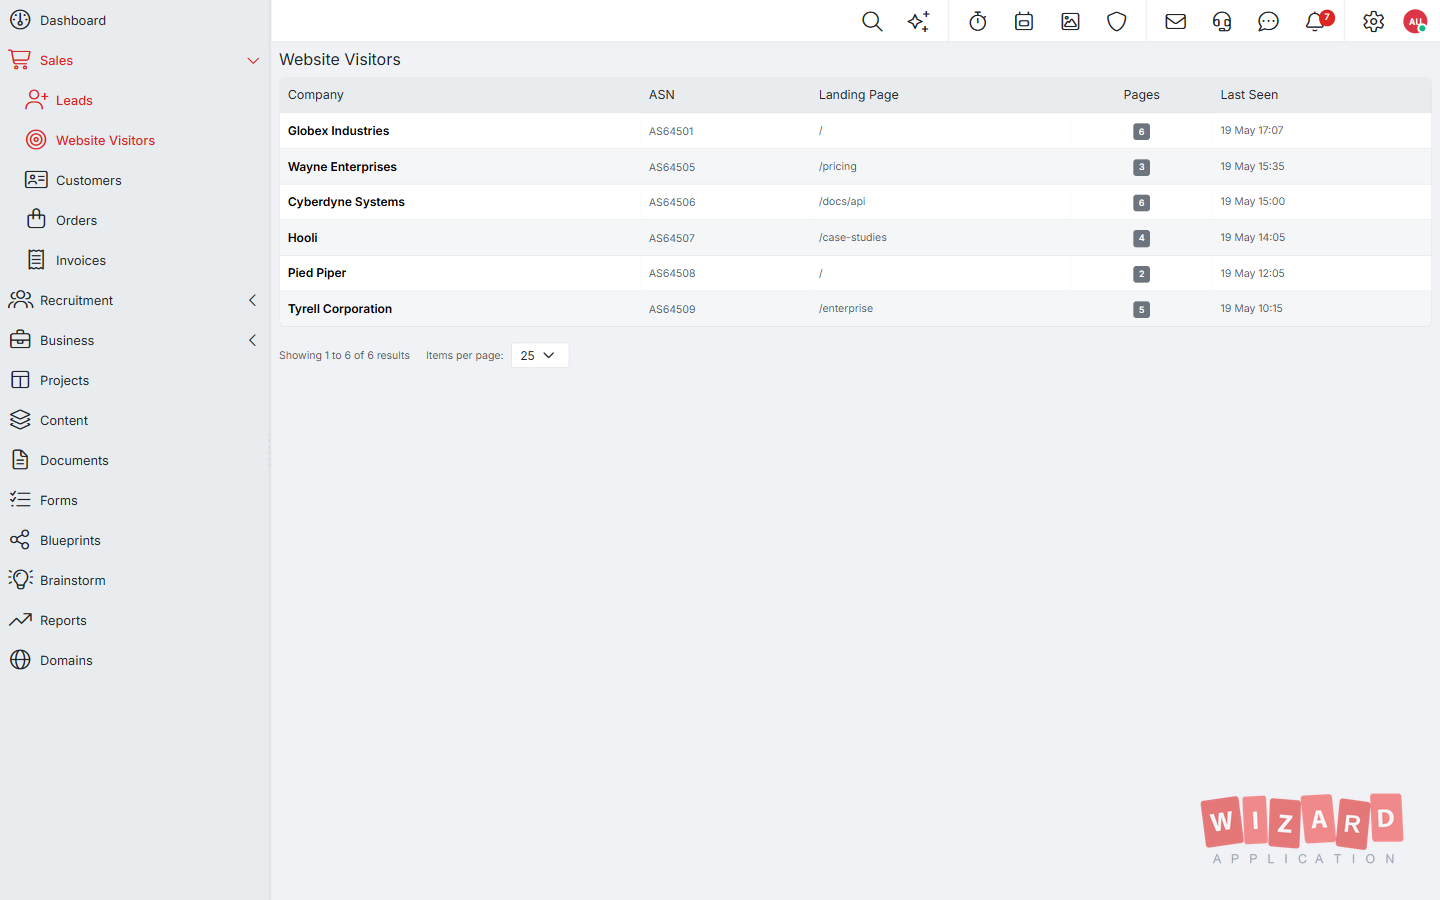Click the Invoices receipt icon
The height and width of the screenshot is (900, 1440).
pyautogui.click(x=36, y=260)
